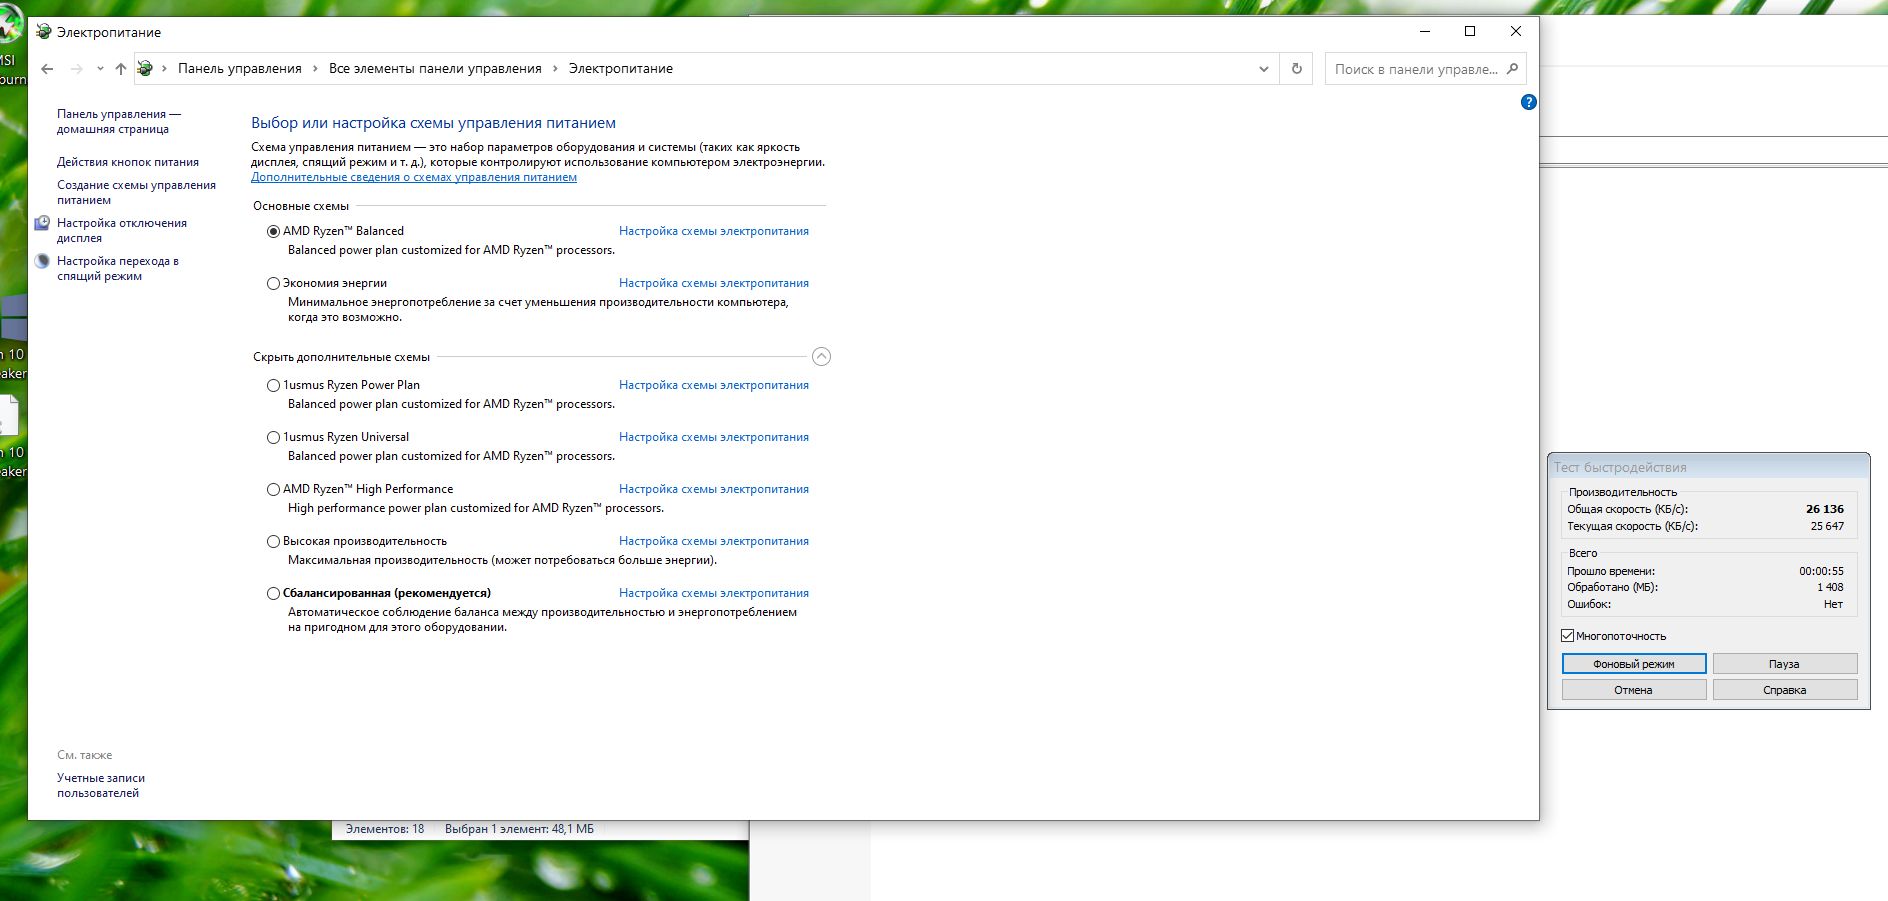Image resolution: width=1888 pixels, height=901 pixels.
Task: Select the AMD Ryzen Balanced power plan
Action: (273, 231)
